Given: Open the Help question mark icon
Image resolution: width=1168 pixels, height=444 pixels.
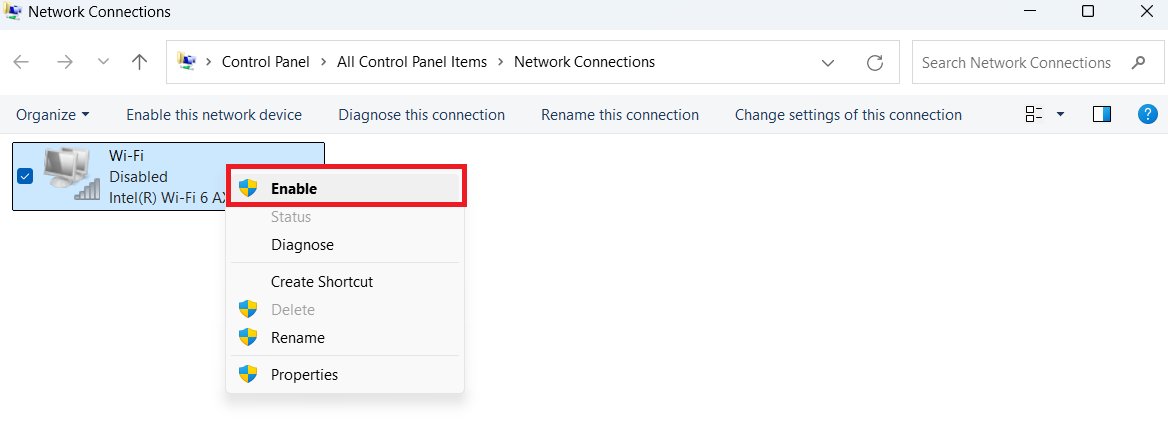Looking at the screenshot, I should (x=1147, y=114).
